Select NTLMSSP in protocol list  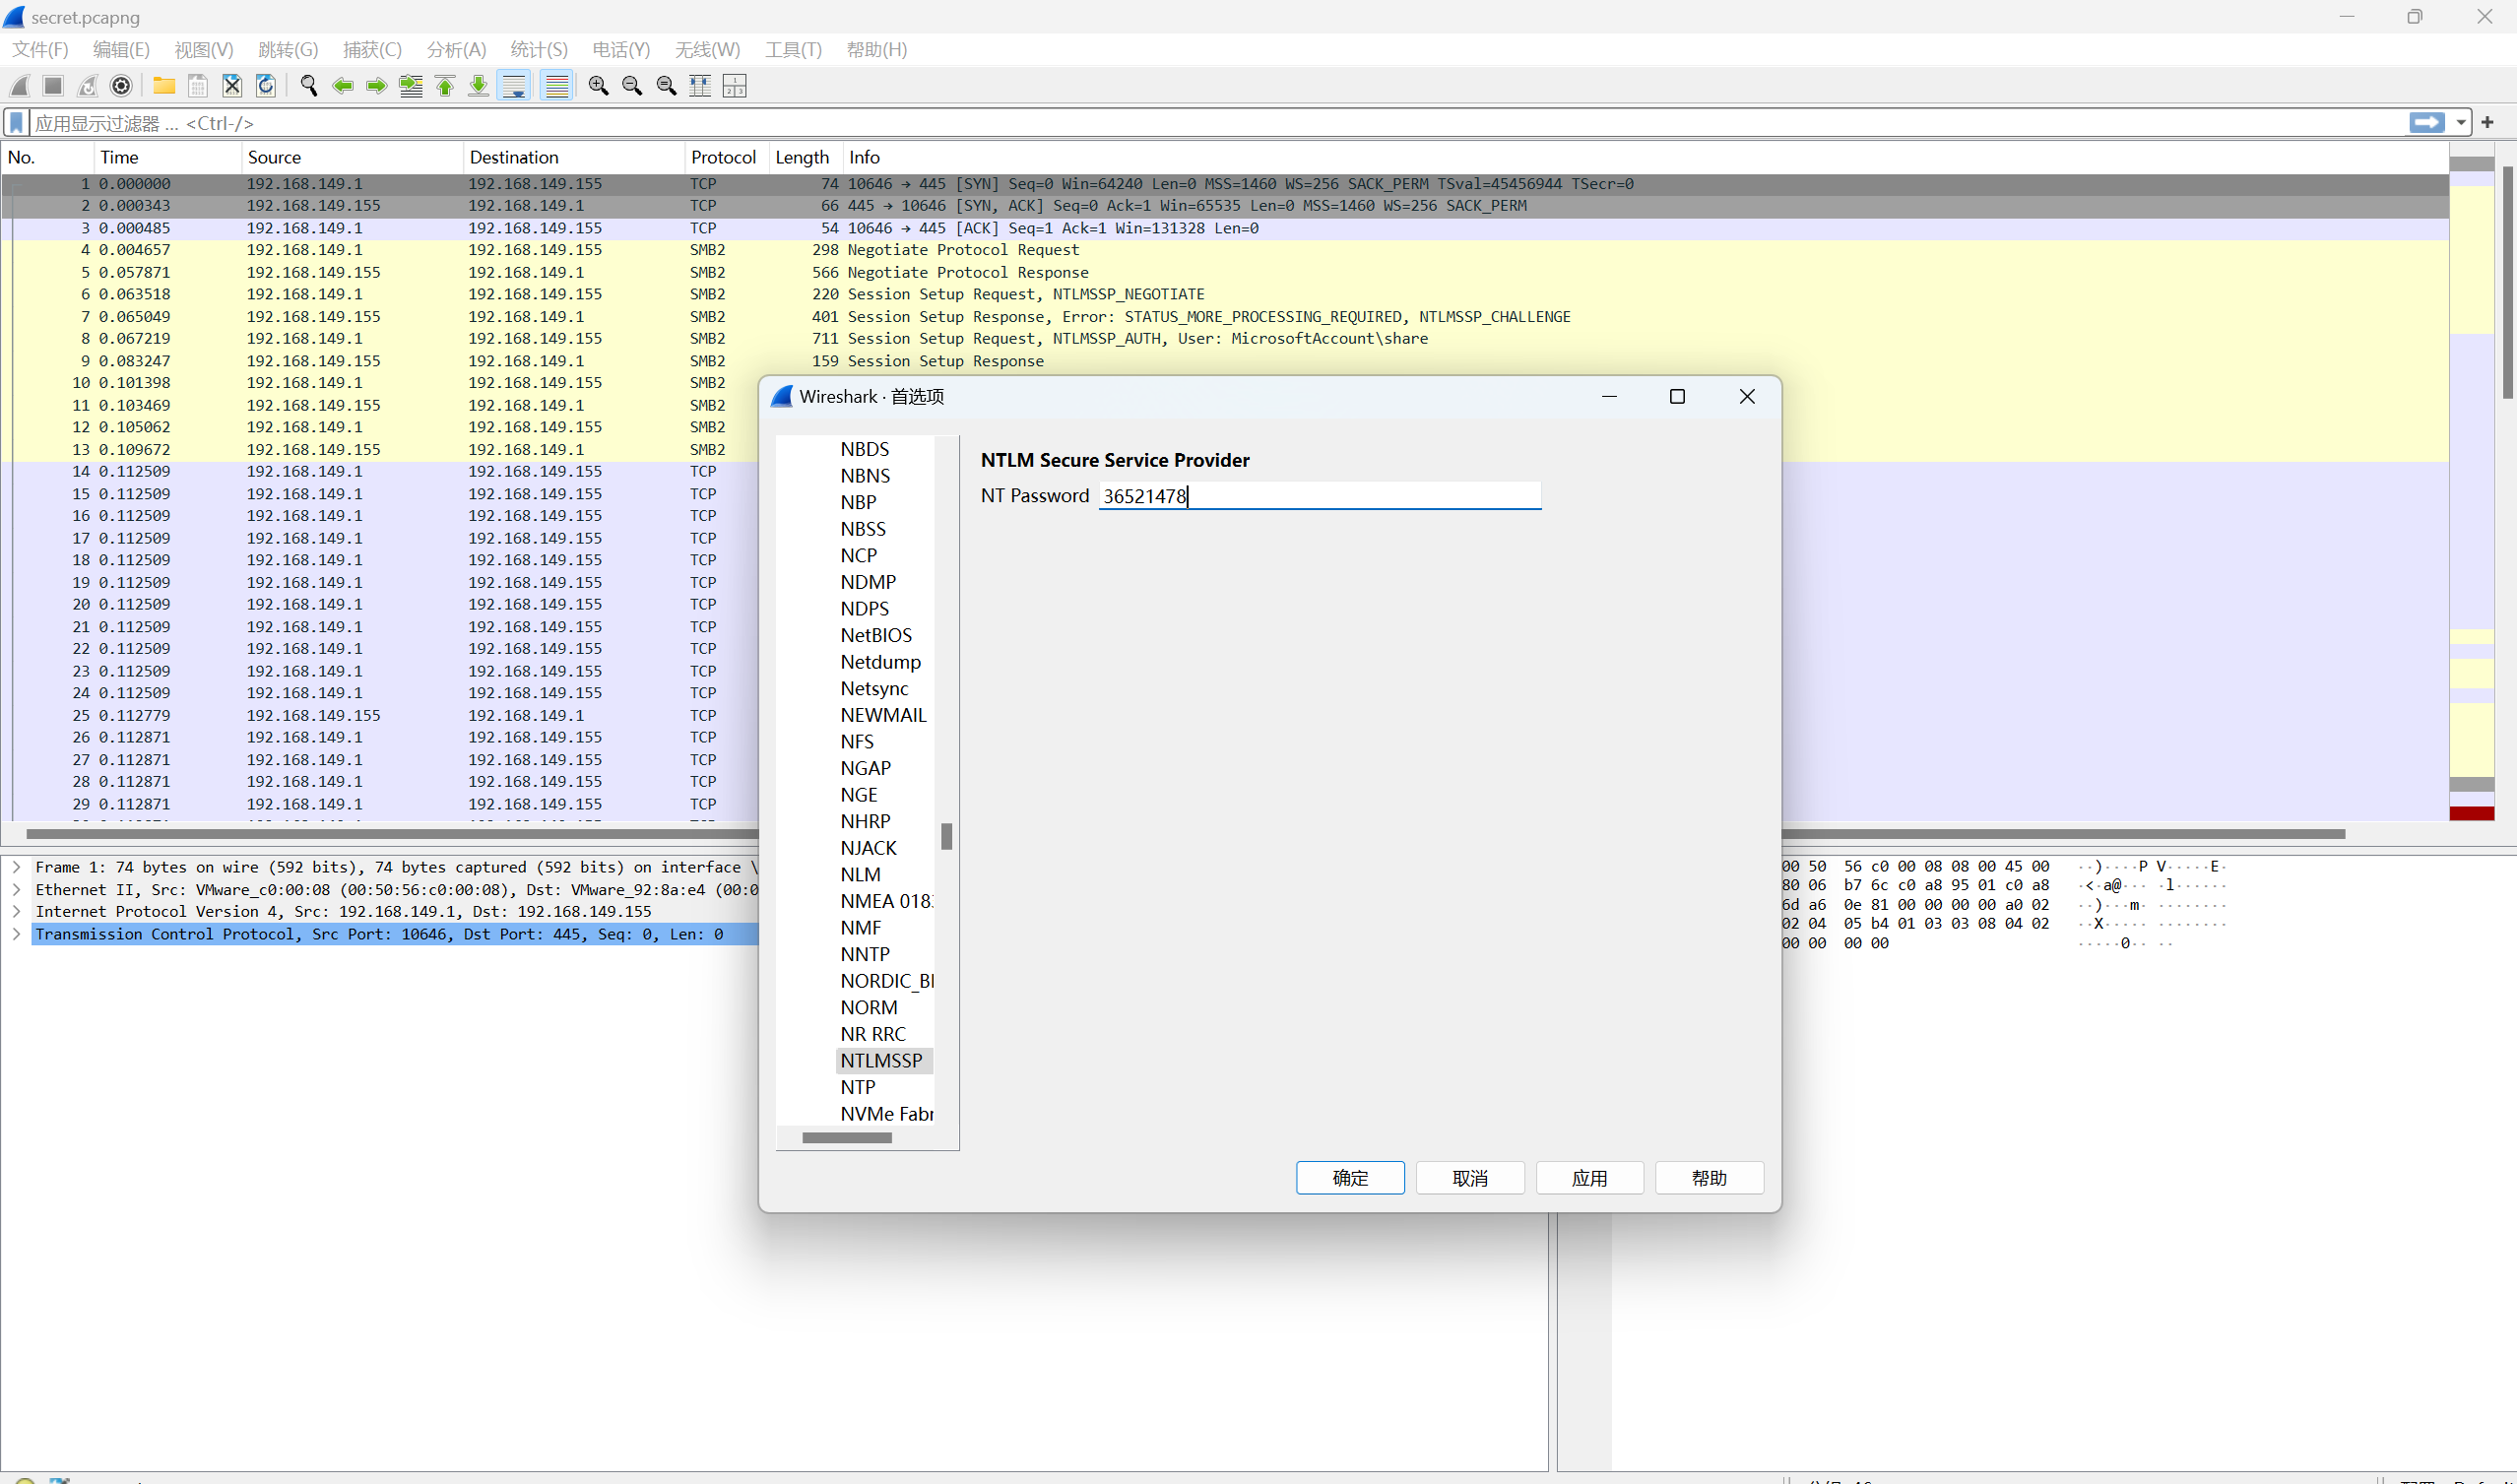tap(882, 1061)
